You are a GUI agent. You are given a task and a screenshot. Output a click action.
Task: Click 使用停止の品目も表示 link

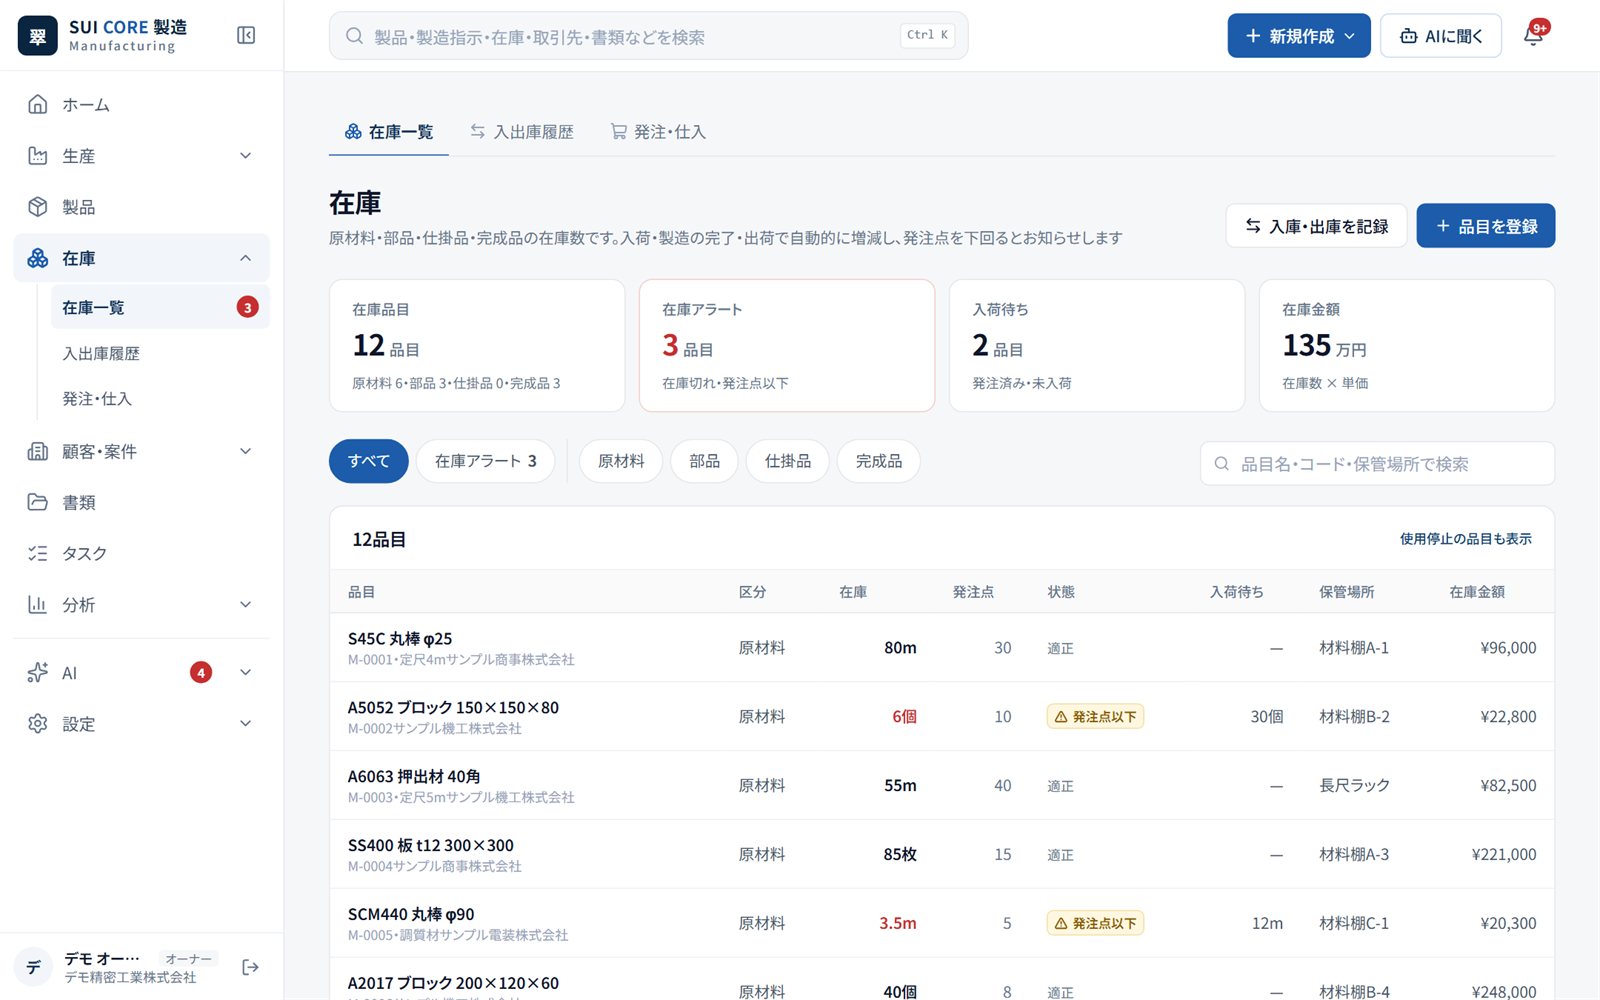pyautogui.click(x=1465, y=539)
